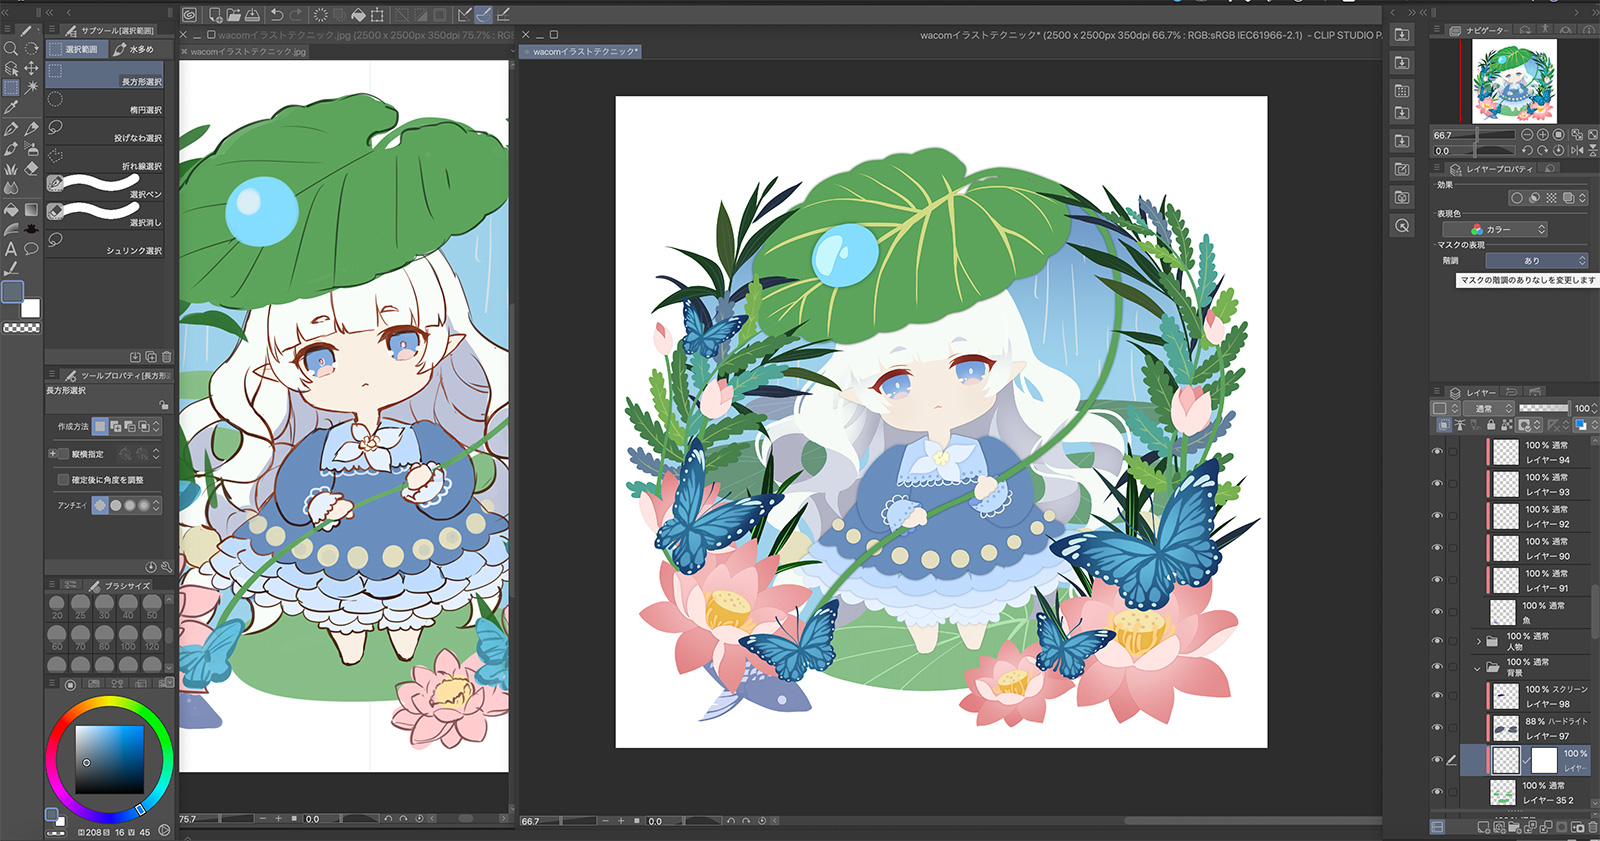This screenshot has width=1600, height=841.
Task: Switch to the レイヤー panel tab
Action: coord(1474,392)
